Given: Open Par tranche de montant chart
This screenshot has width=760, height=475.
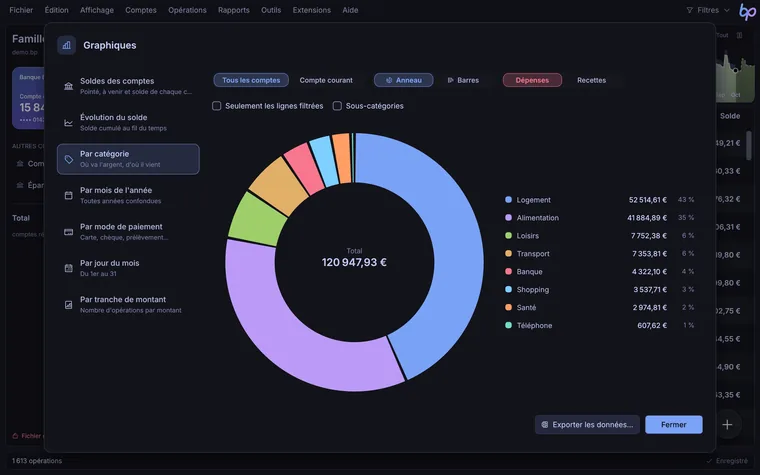Looking at the screenshot, I should (x=128, y=305).
